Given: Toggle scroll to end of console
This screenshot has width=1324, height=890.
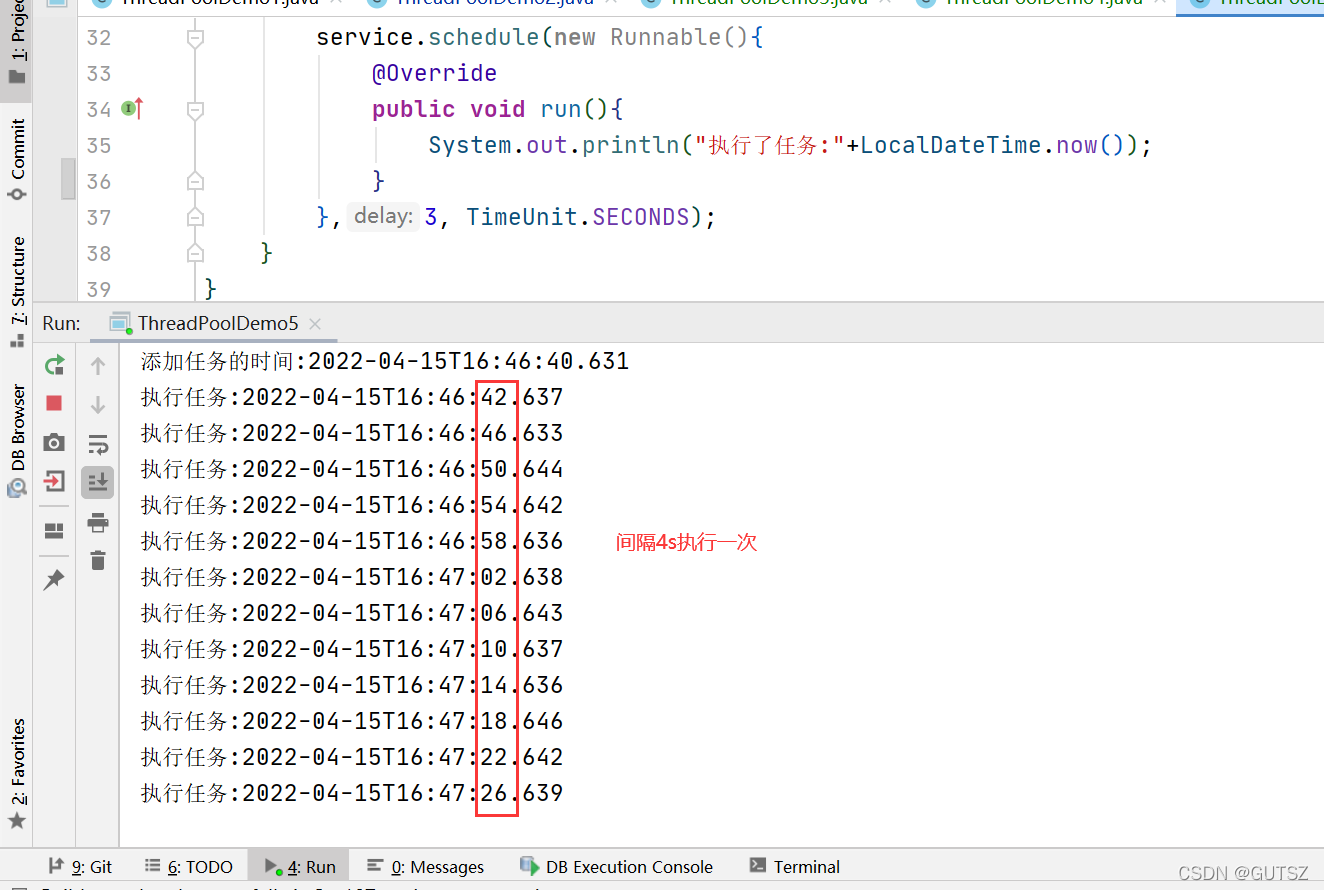Looking at the screenshot, I should [98, 482].
